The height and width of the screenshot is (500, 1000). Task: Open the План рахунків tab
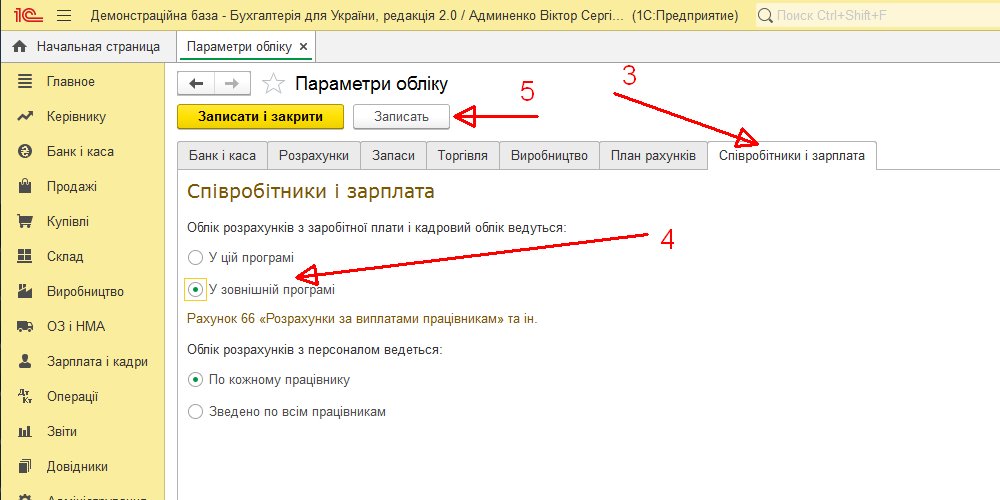click(653, 156)
